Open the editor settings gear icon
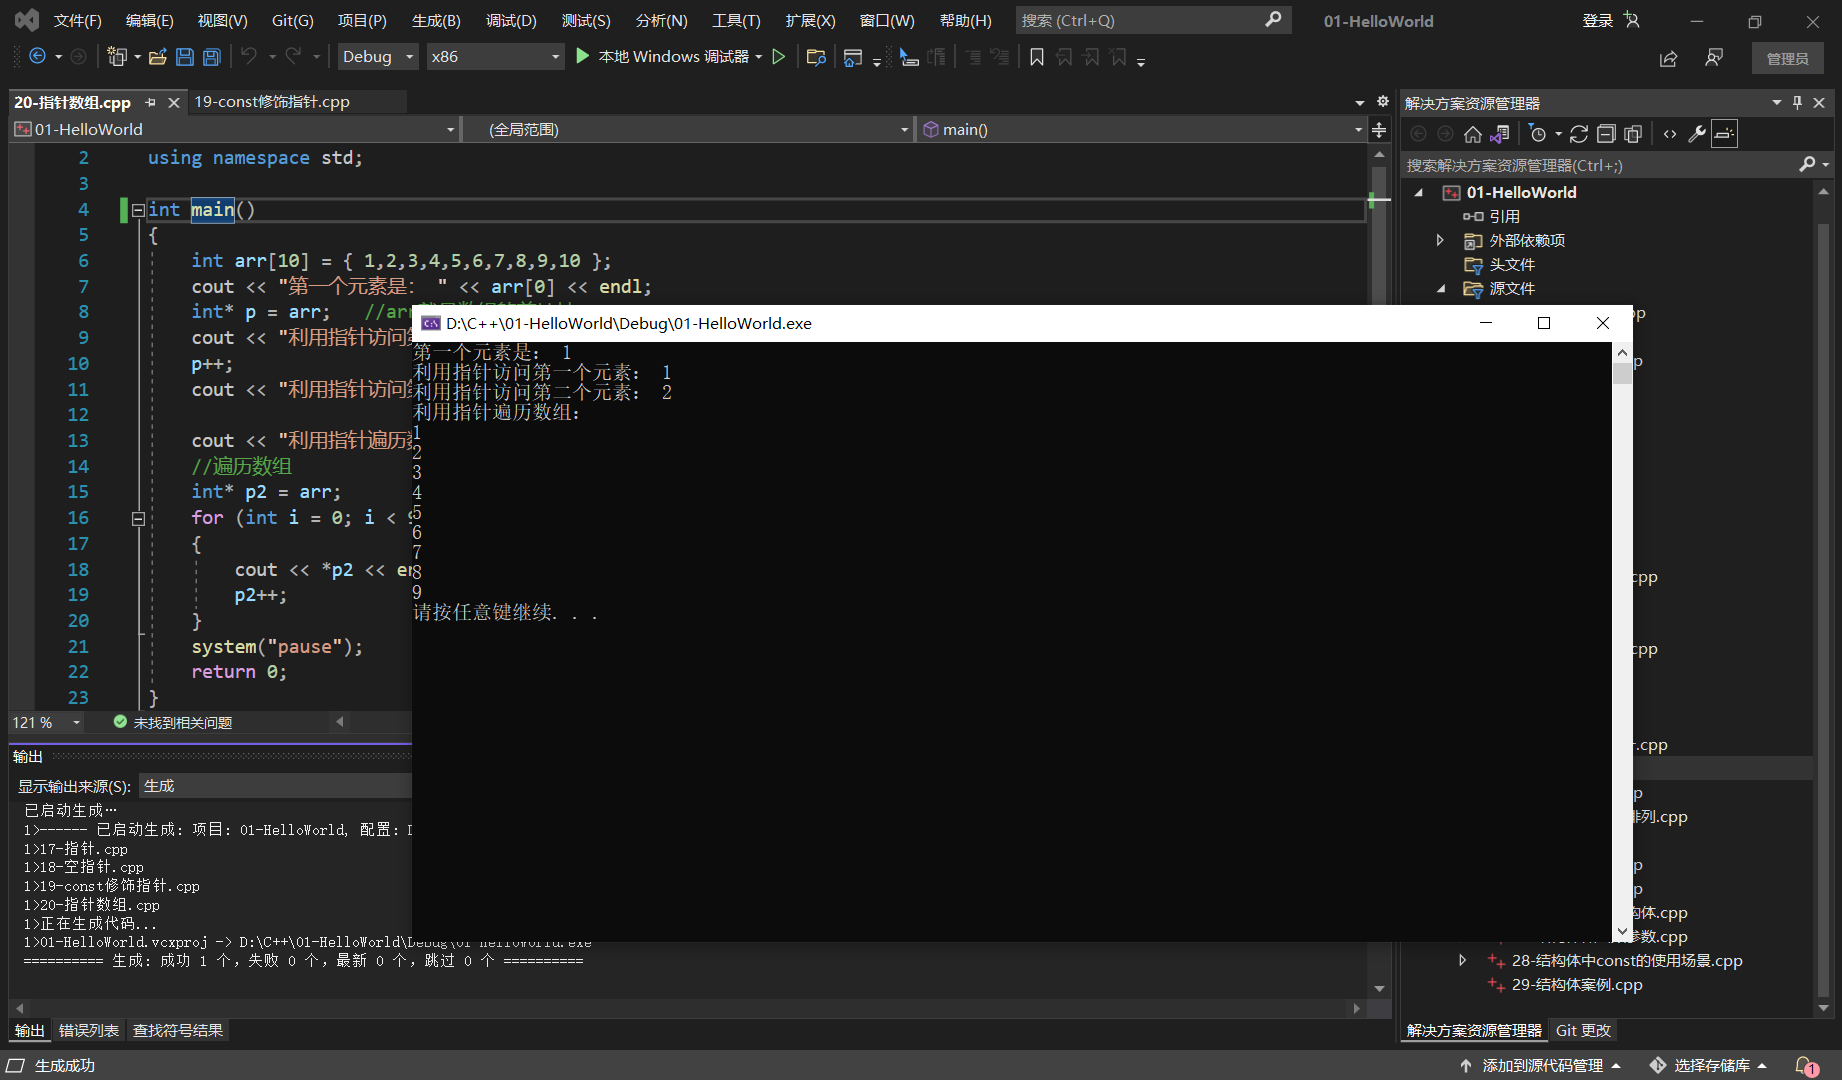The height and width of the screenshot is (1080, 1842). tap(1383, 101)
